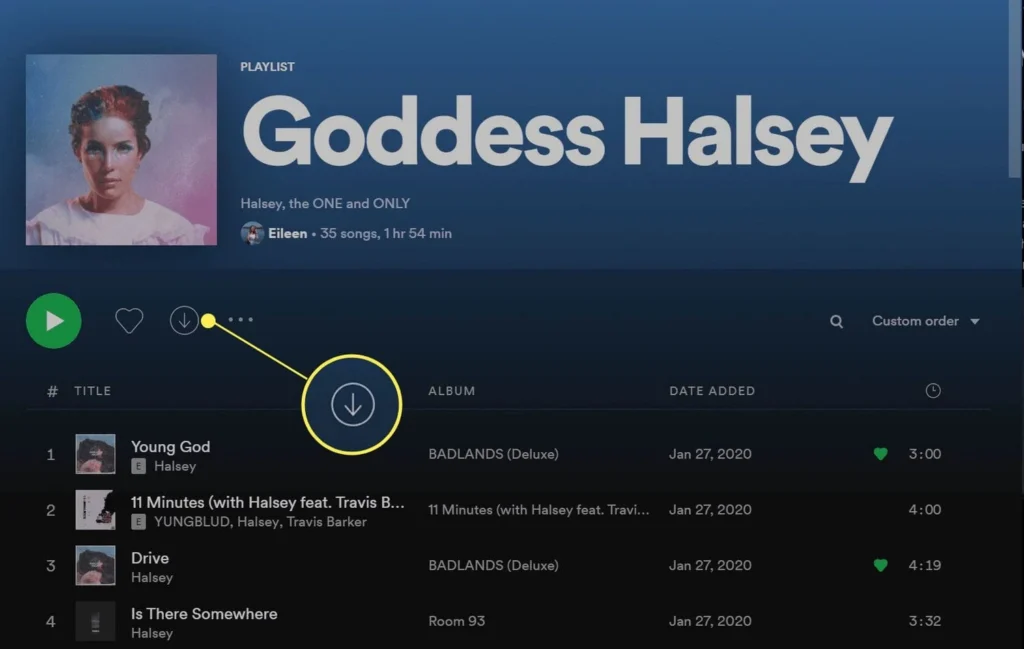Open BADLANDS (Deluxe) album for Young God
The height and width of the screenshot is (649, 1024).
point(494,454)
